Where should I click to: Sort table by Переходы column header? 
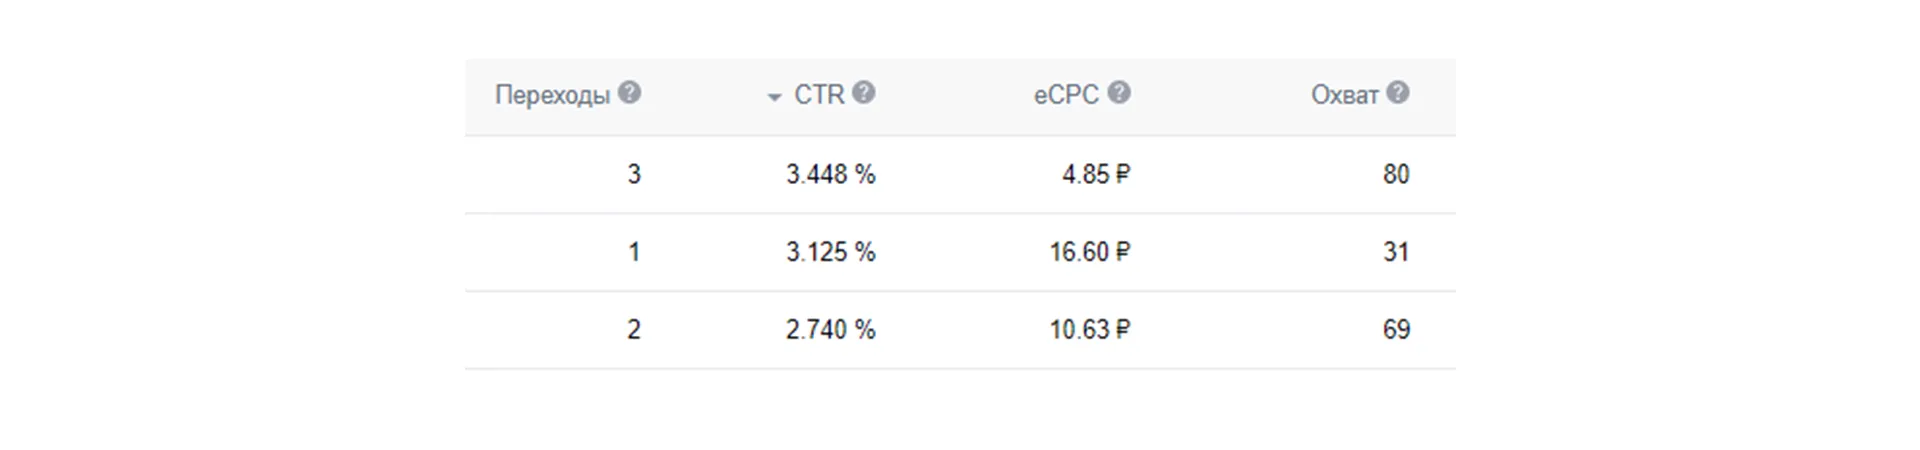click(552, 95)
